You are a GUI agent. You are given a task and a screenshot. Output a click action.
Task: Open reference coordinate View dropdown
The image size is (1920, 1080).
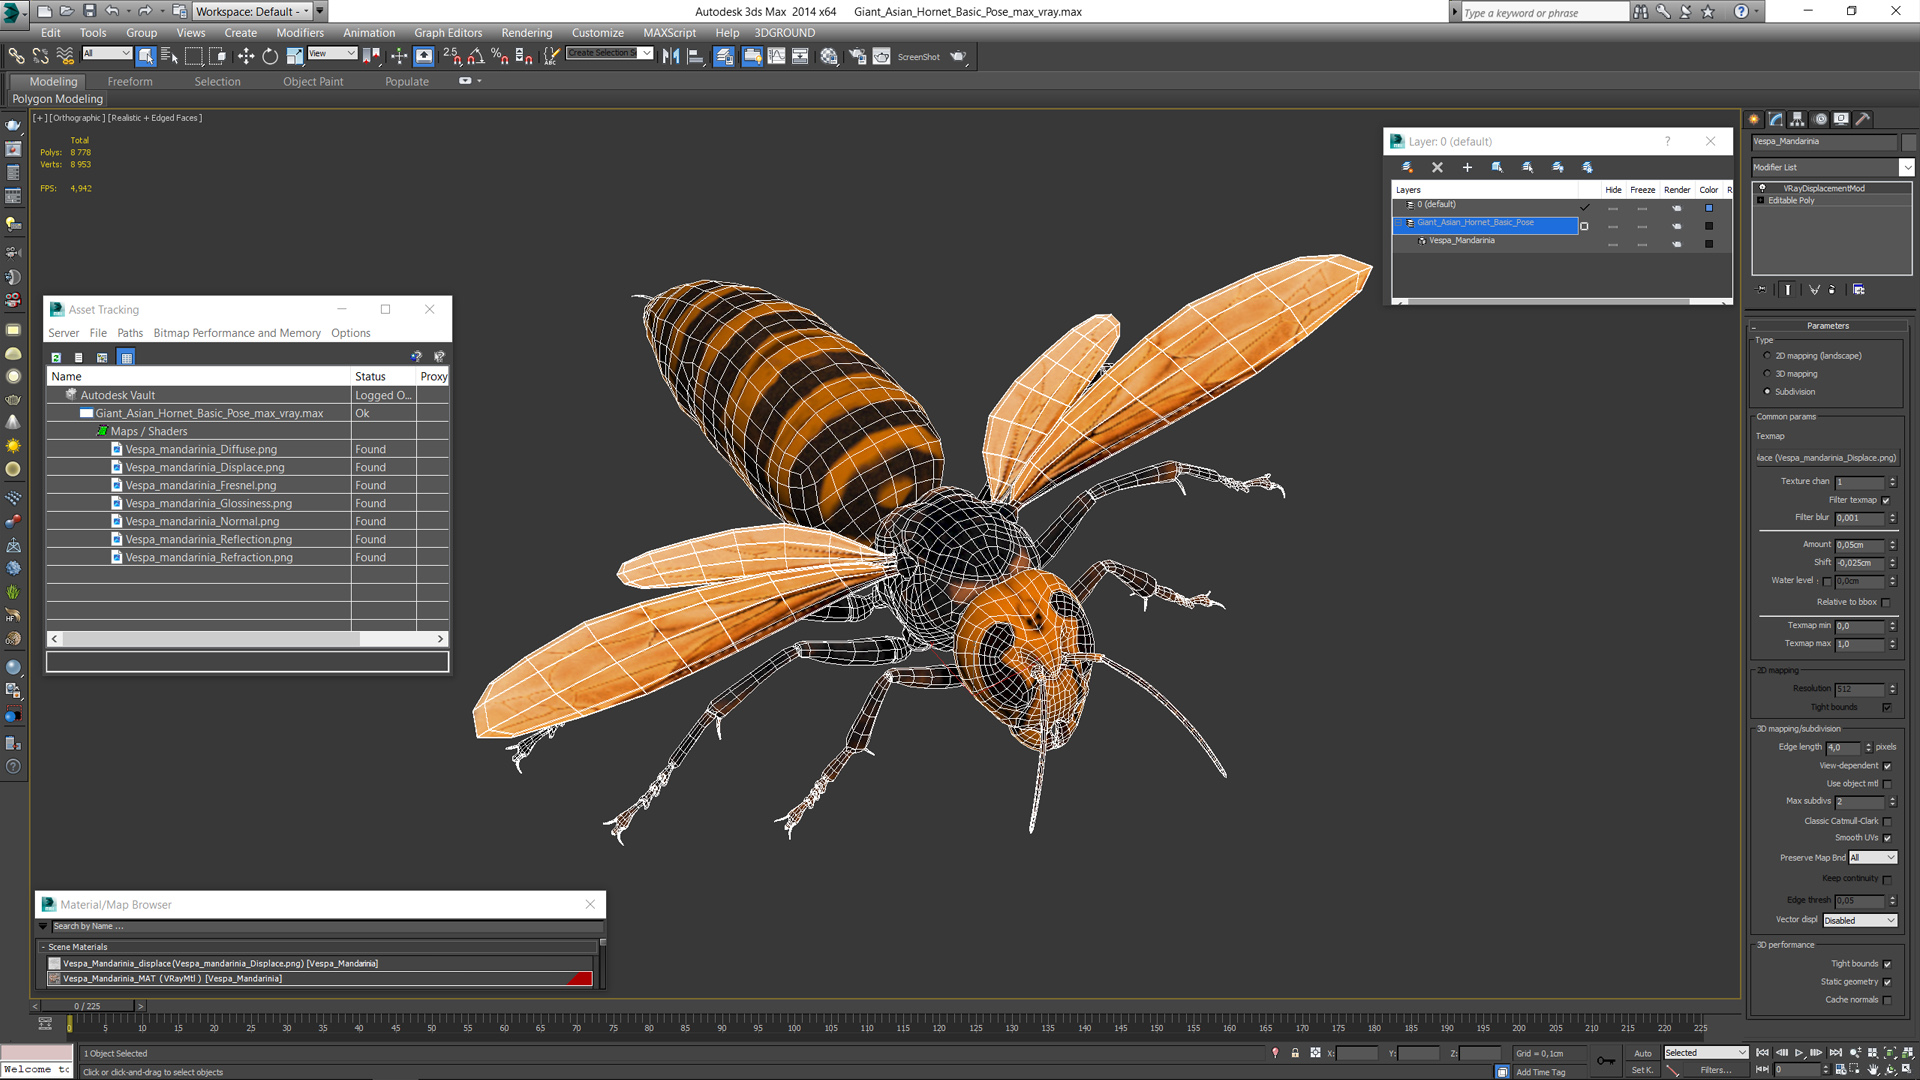332,53
